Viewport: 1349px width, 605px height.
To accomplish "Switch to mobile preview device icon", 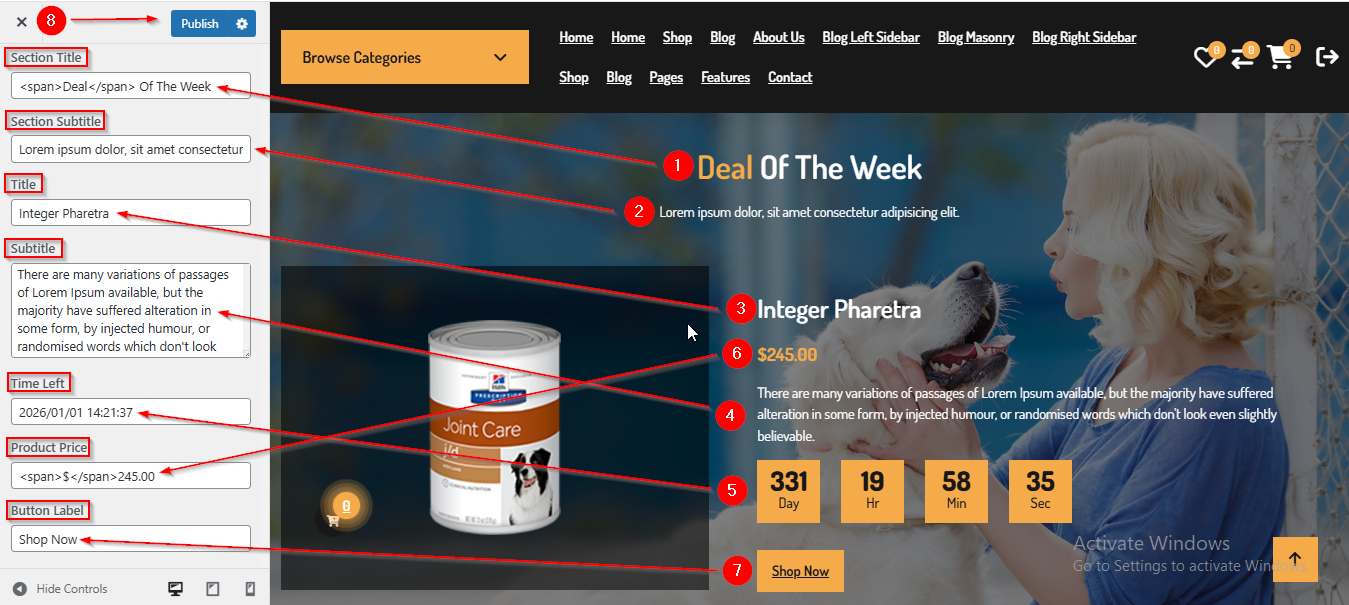I will tap(250, 589).
